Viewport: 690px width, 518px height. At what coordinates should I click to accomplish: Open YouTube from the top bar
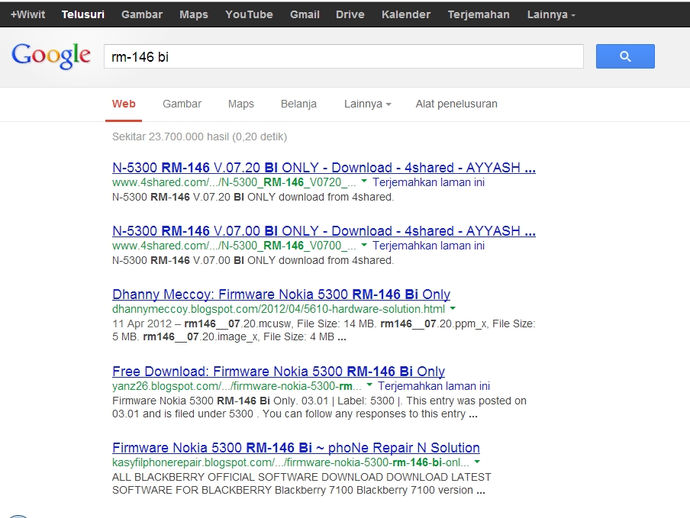[x=249, y=15]
